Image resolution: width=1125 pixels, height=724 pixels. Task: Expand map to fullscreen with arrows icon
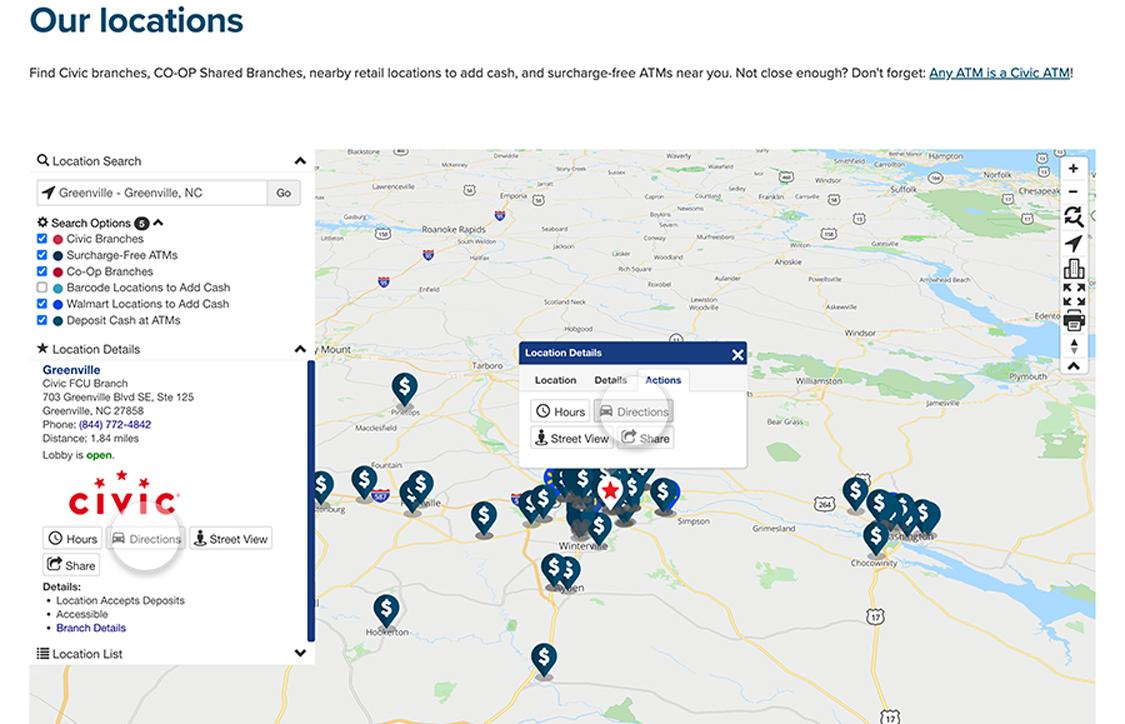(x=1073, y=295)
